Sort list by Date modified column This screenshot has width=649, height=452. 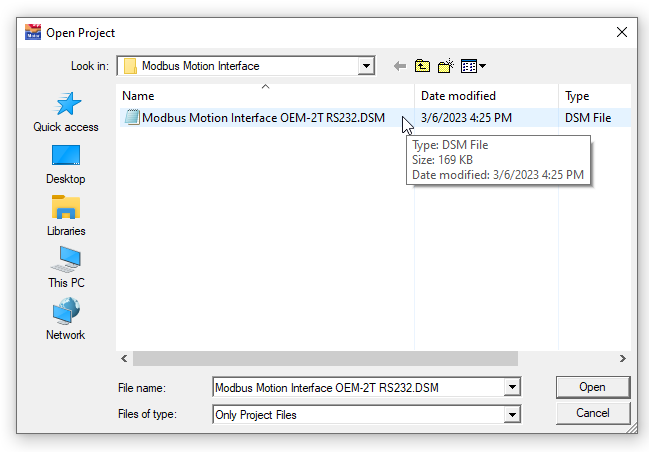pos(486,96)
